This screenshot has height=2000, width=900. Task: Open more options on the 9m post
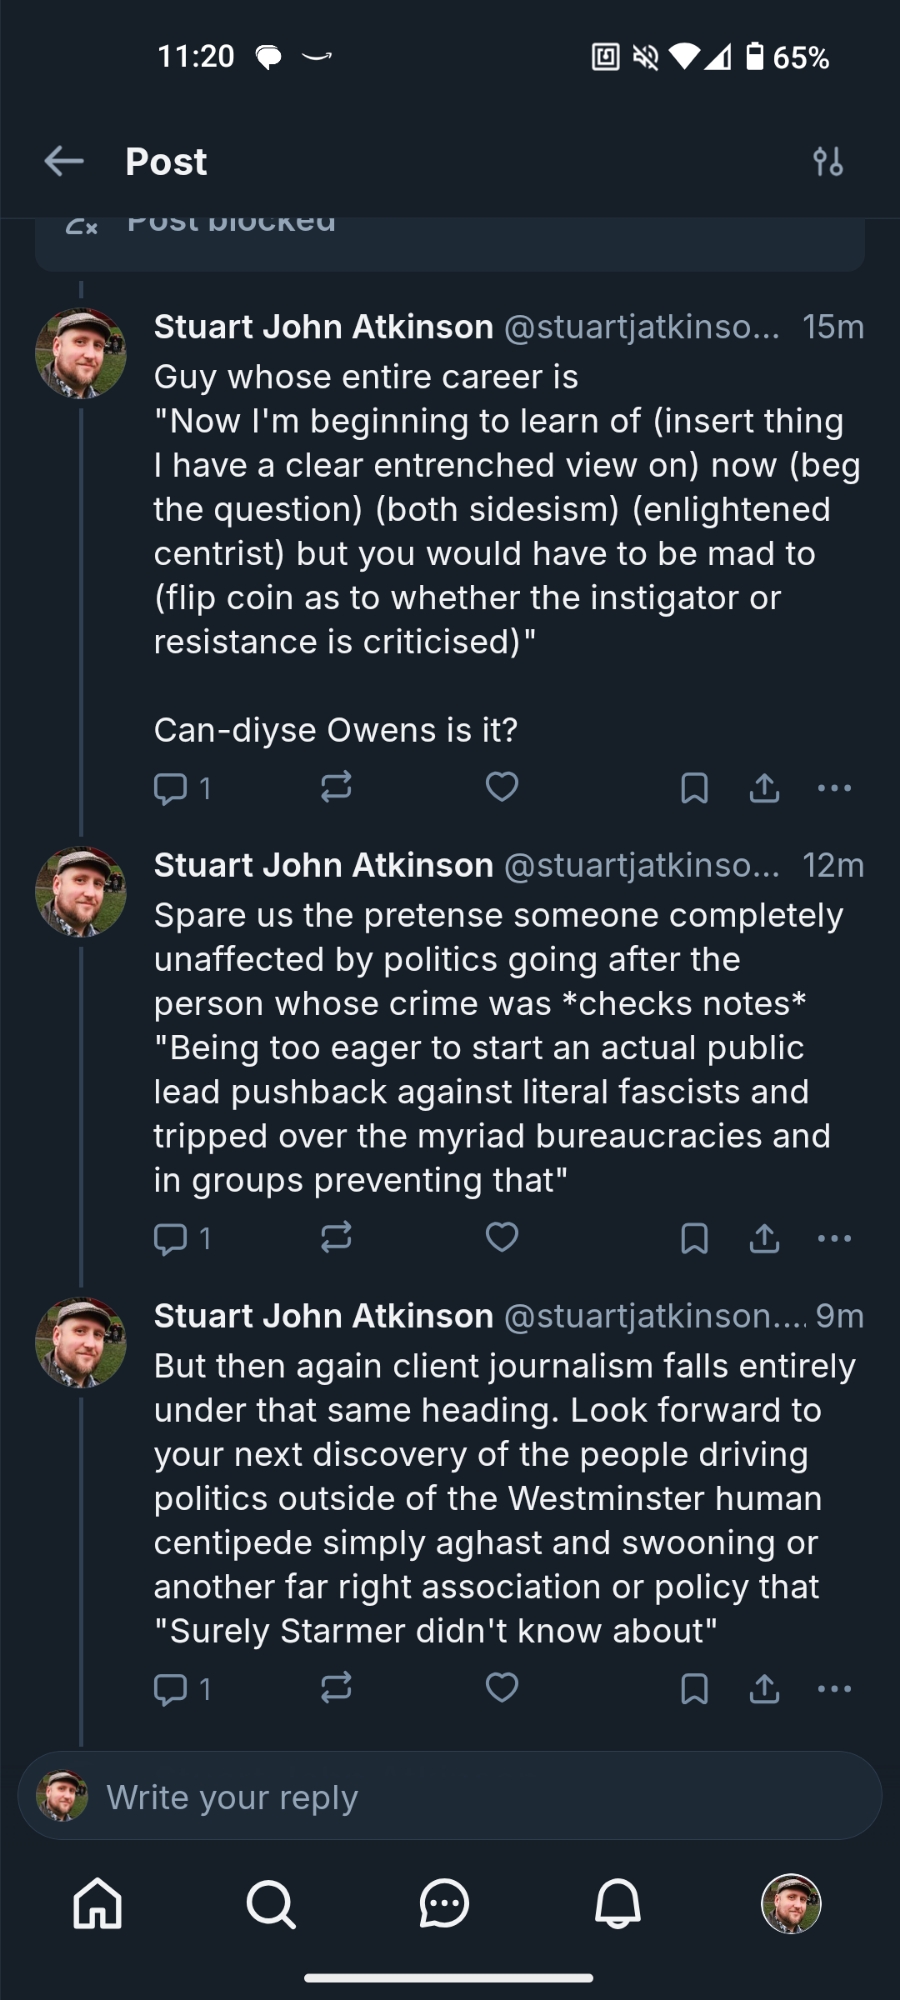click(834, 1689)
